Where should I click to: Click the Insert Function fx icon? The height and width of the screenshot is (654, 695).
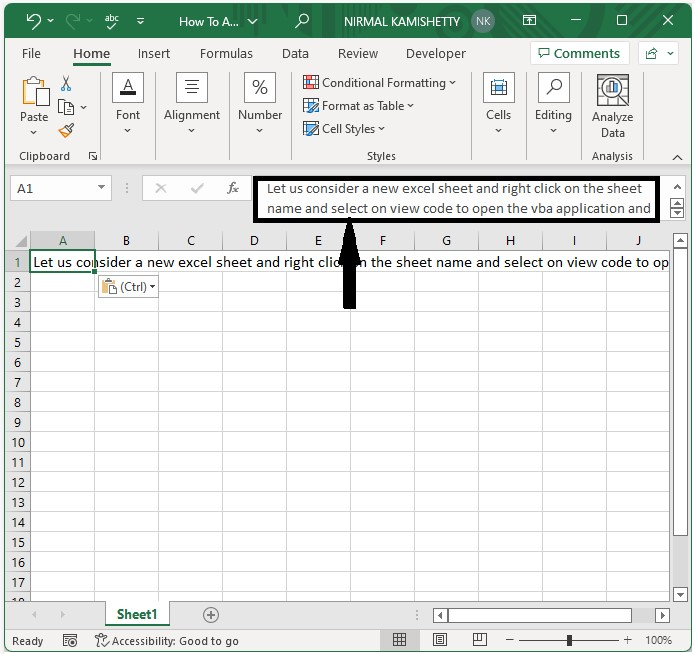pyautogui.click(x=233, y=188)
